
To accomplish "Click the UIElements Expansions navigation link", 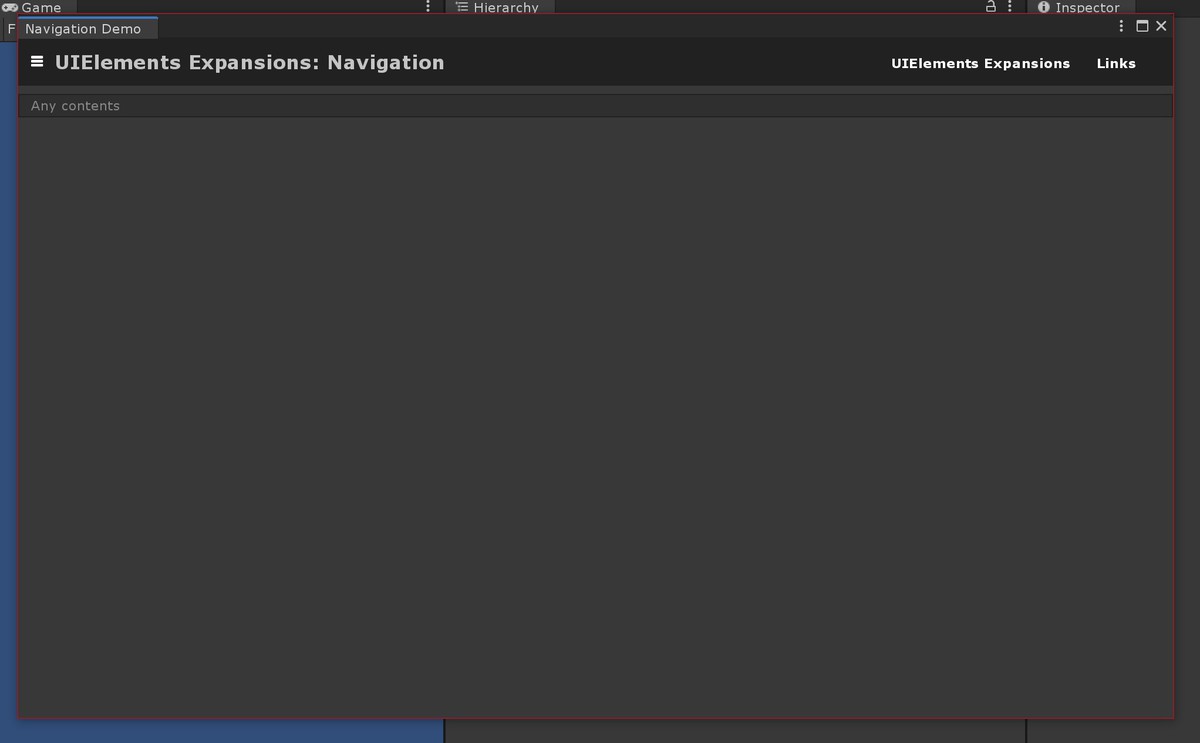I will (980, 63).
